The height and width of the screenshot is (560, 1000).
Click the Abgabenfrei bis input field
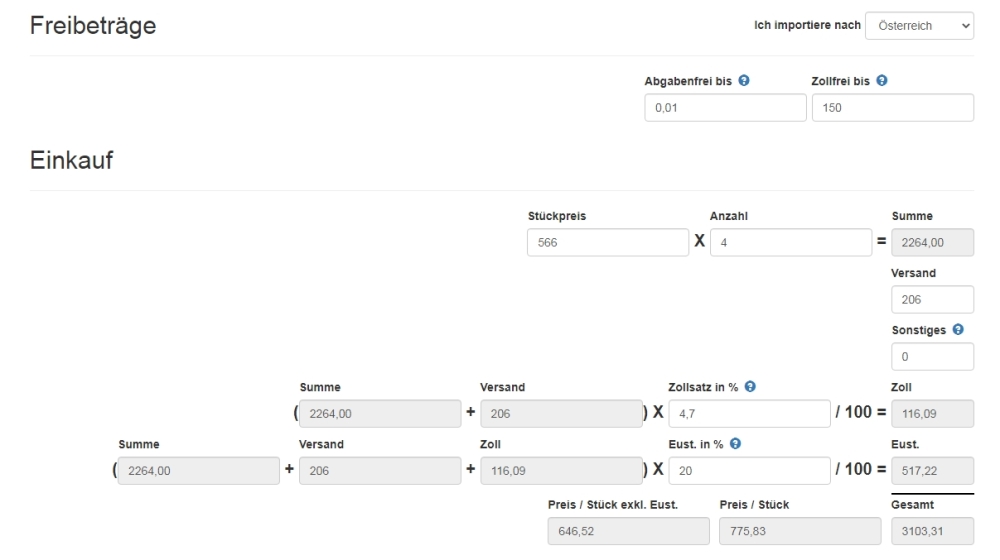(x=725, y=108)
